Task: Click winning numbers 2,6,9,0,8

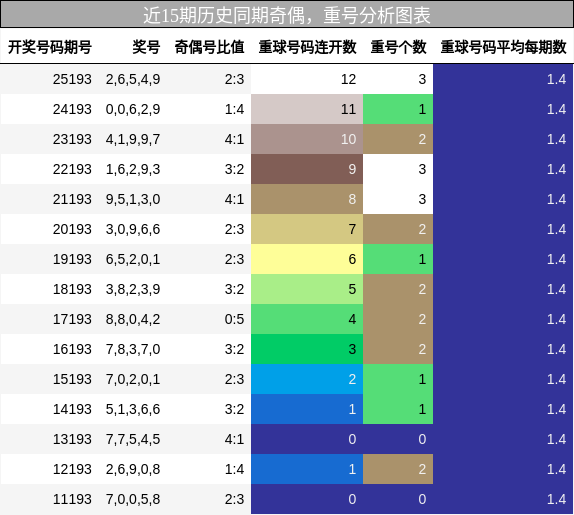Action: tap(133, 469)
